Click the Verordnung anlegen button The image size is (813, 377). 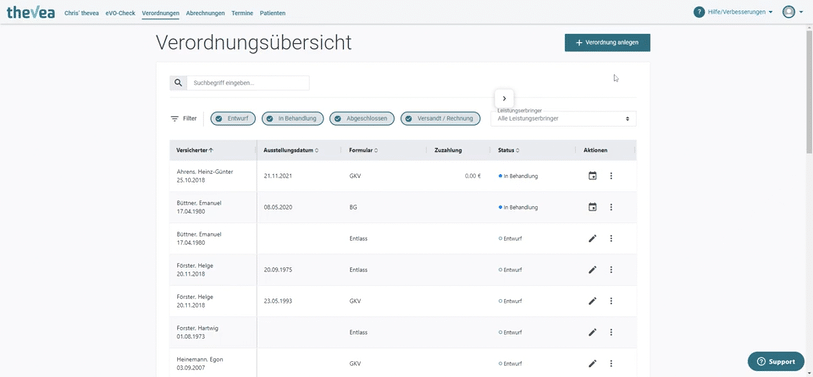(x=607, y=43)
